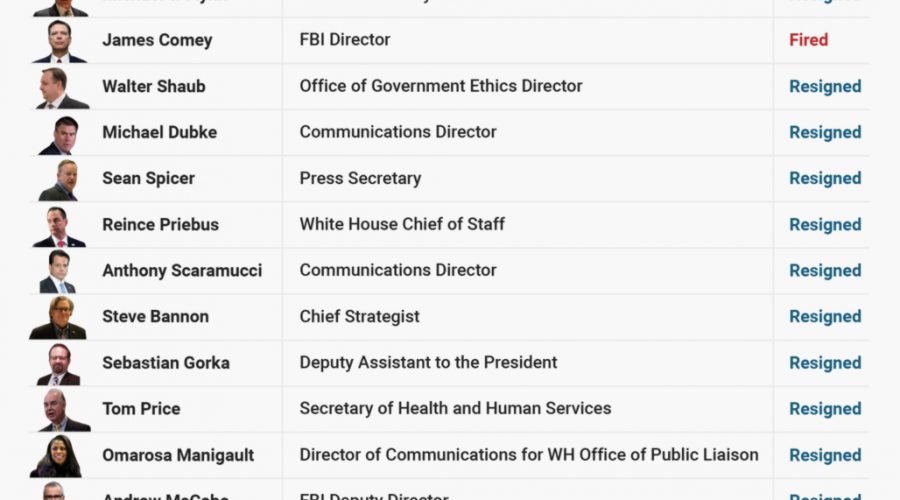Click the "FBI Director" position text
This screenshot has height=500, width=900.
coord(345,40)
